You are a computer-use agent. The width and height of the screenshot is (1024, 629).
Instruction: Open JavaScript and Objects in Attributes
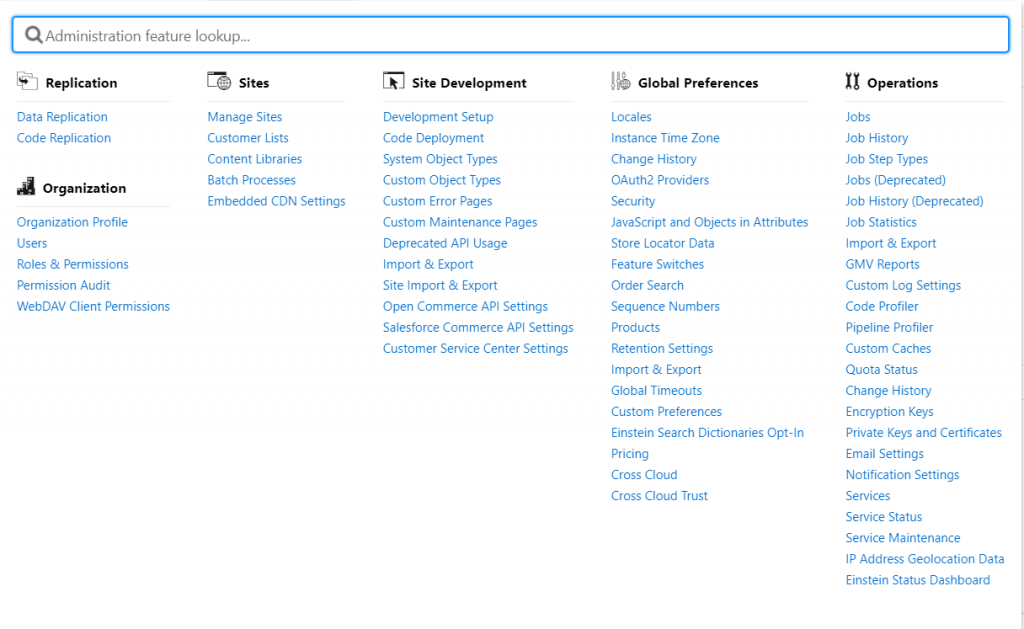click(x=710, y=222)
